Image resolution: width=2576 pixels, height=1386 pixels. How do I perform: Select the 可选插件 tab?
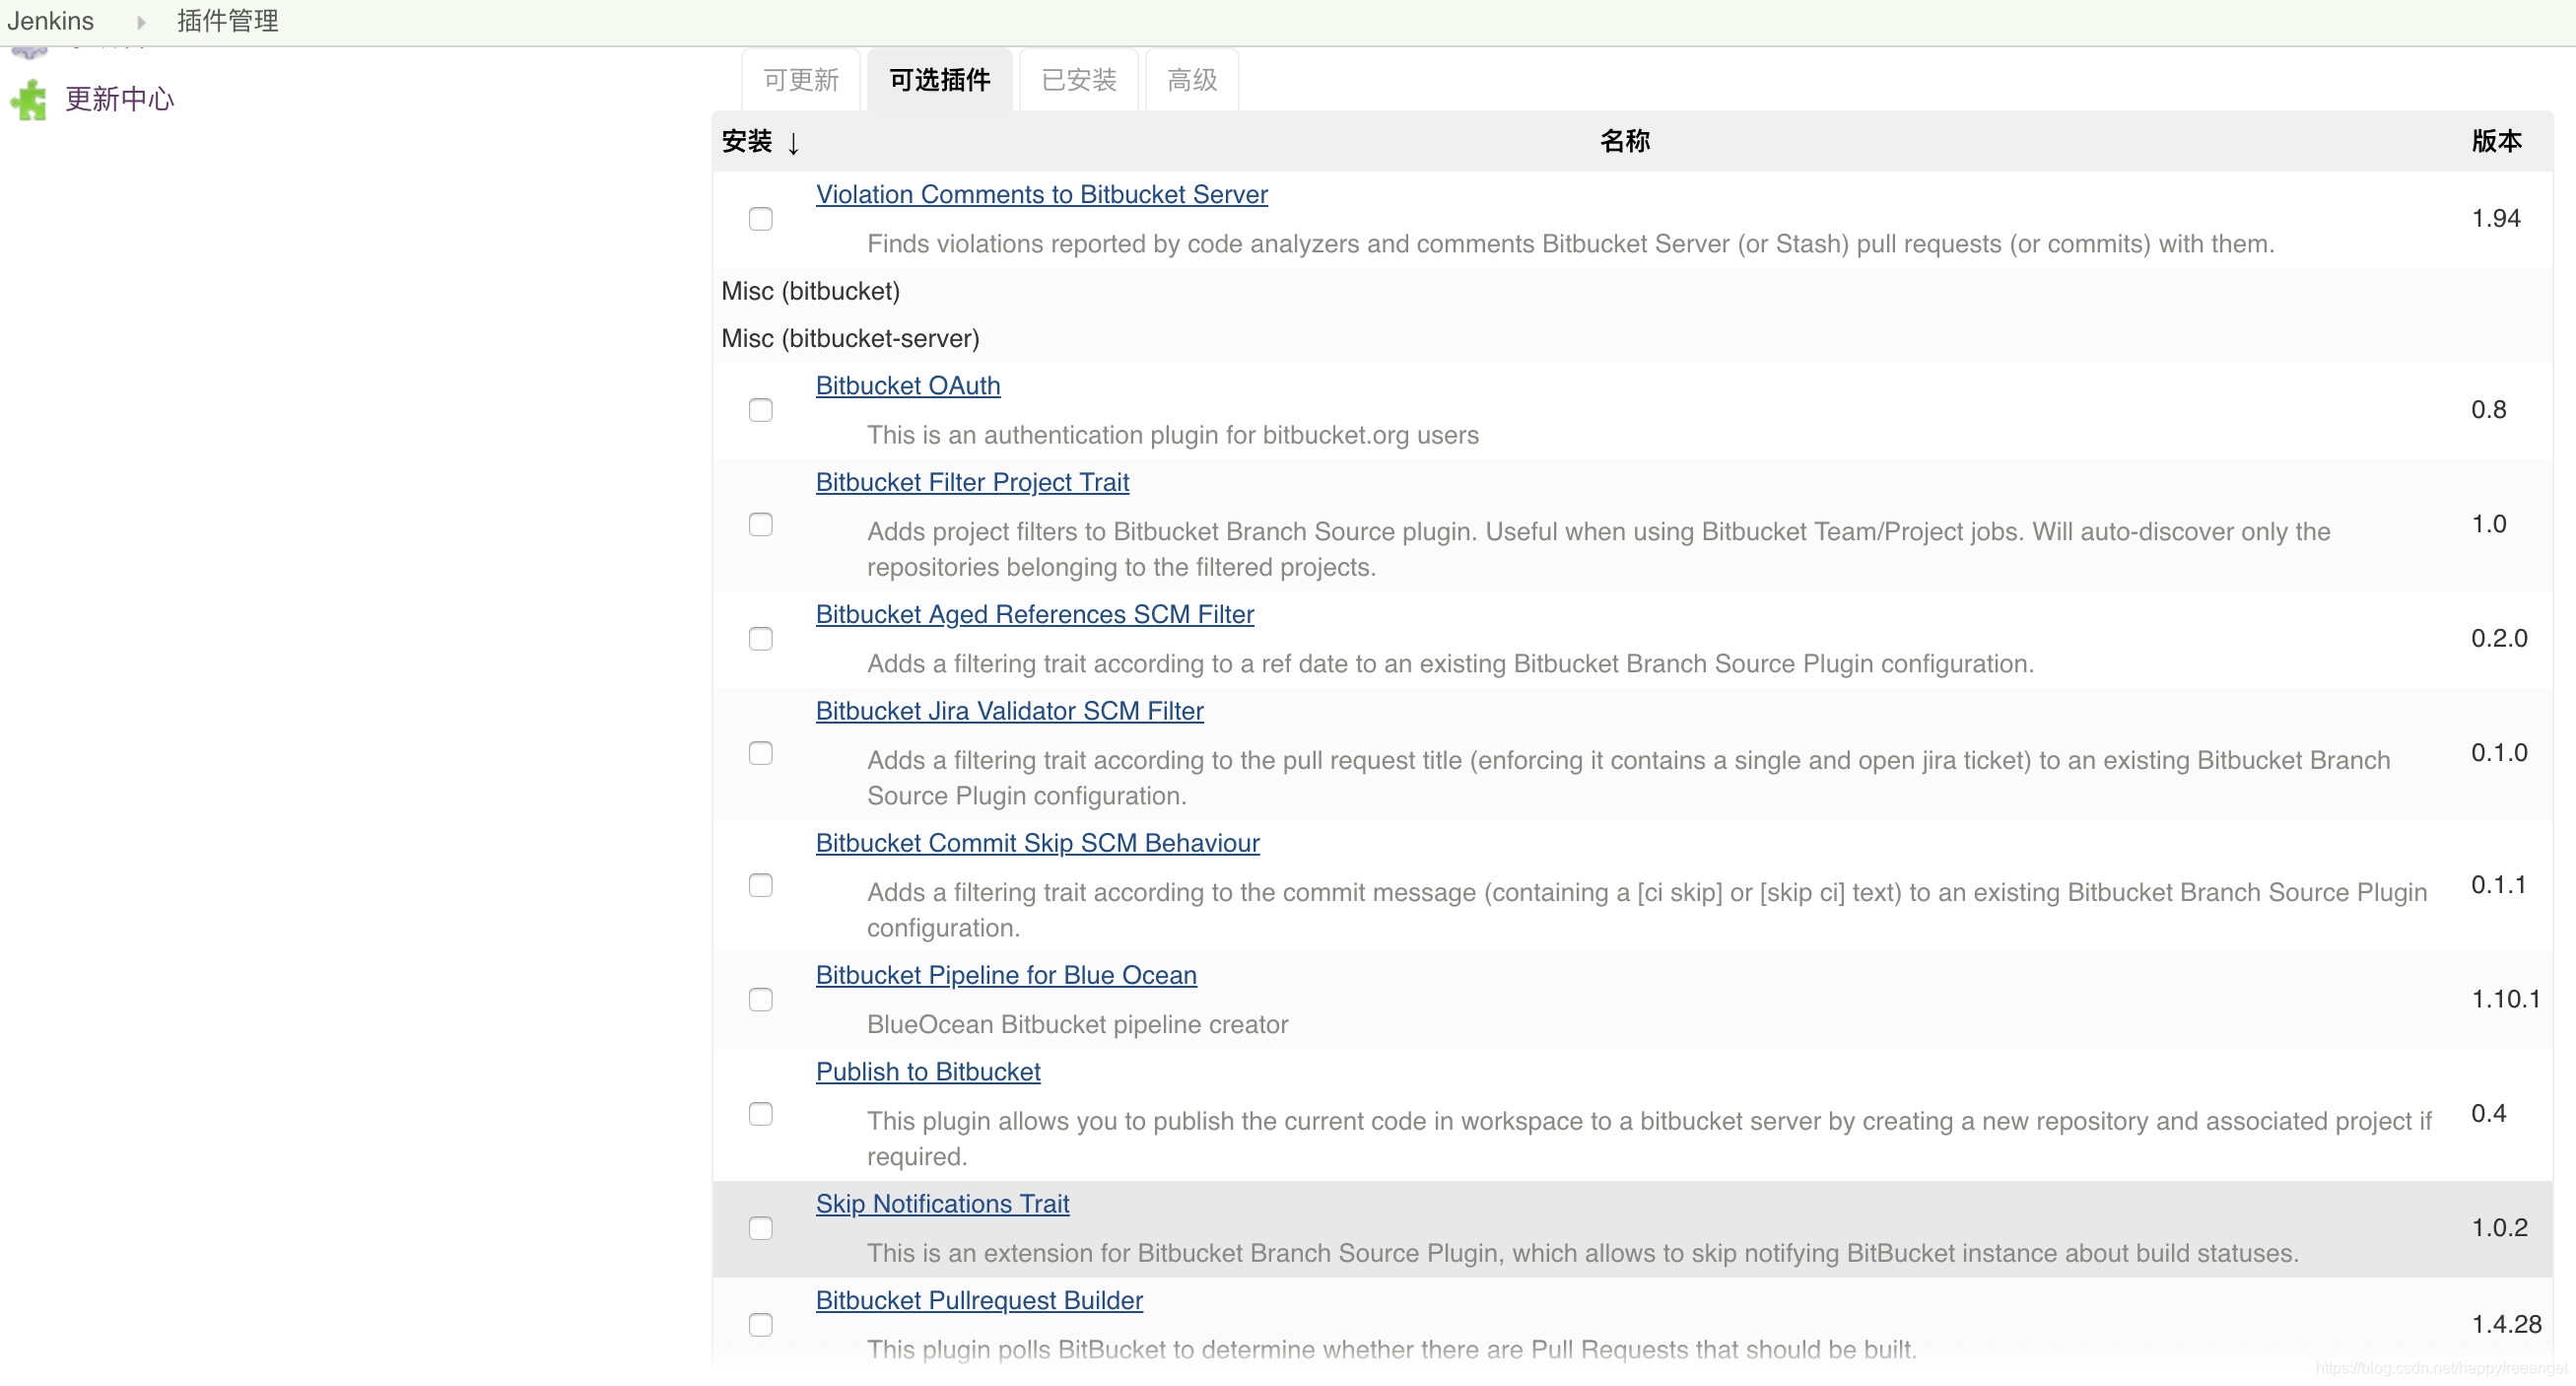[939, 80]
